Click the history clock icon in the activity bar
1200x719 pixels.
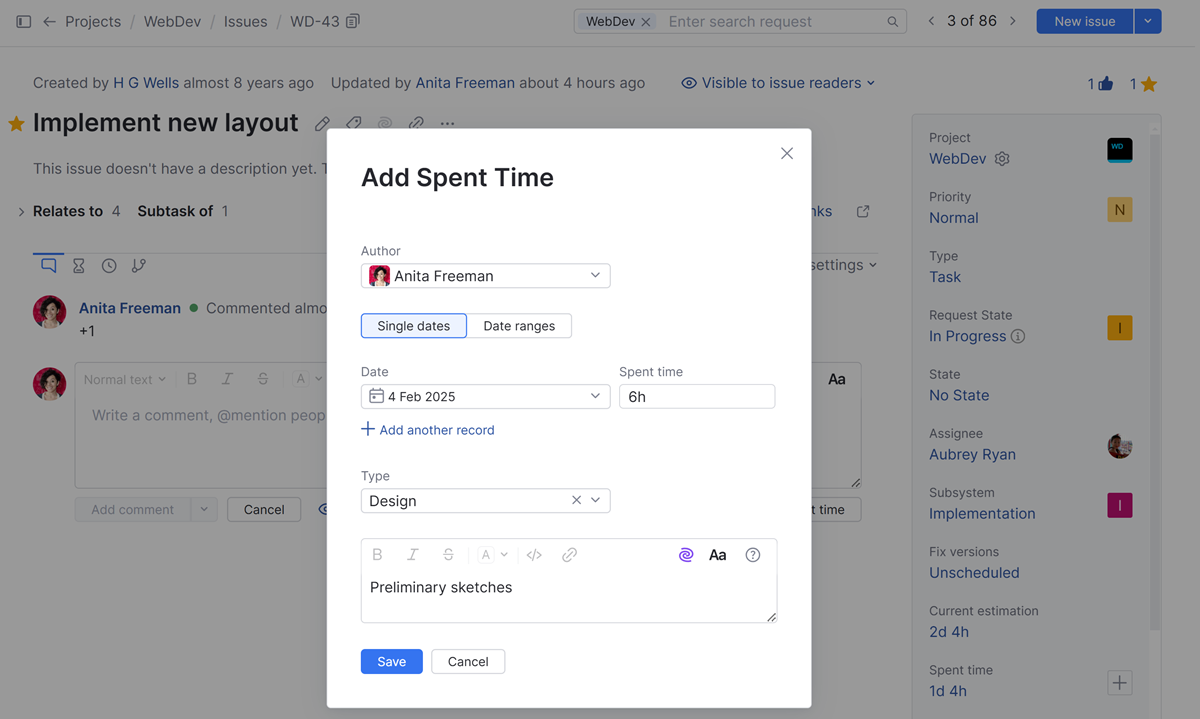tap(109, 265)
